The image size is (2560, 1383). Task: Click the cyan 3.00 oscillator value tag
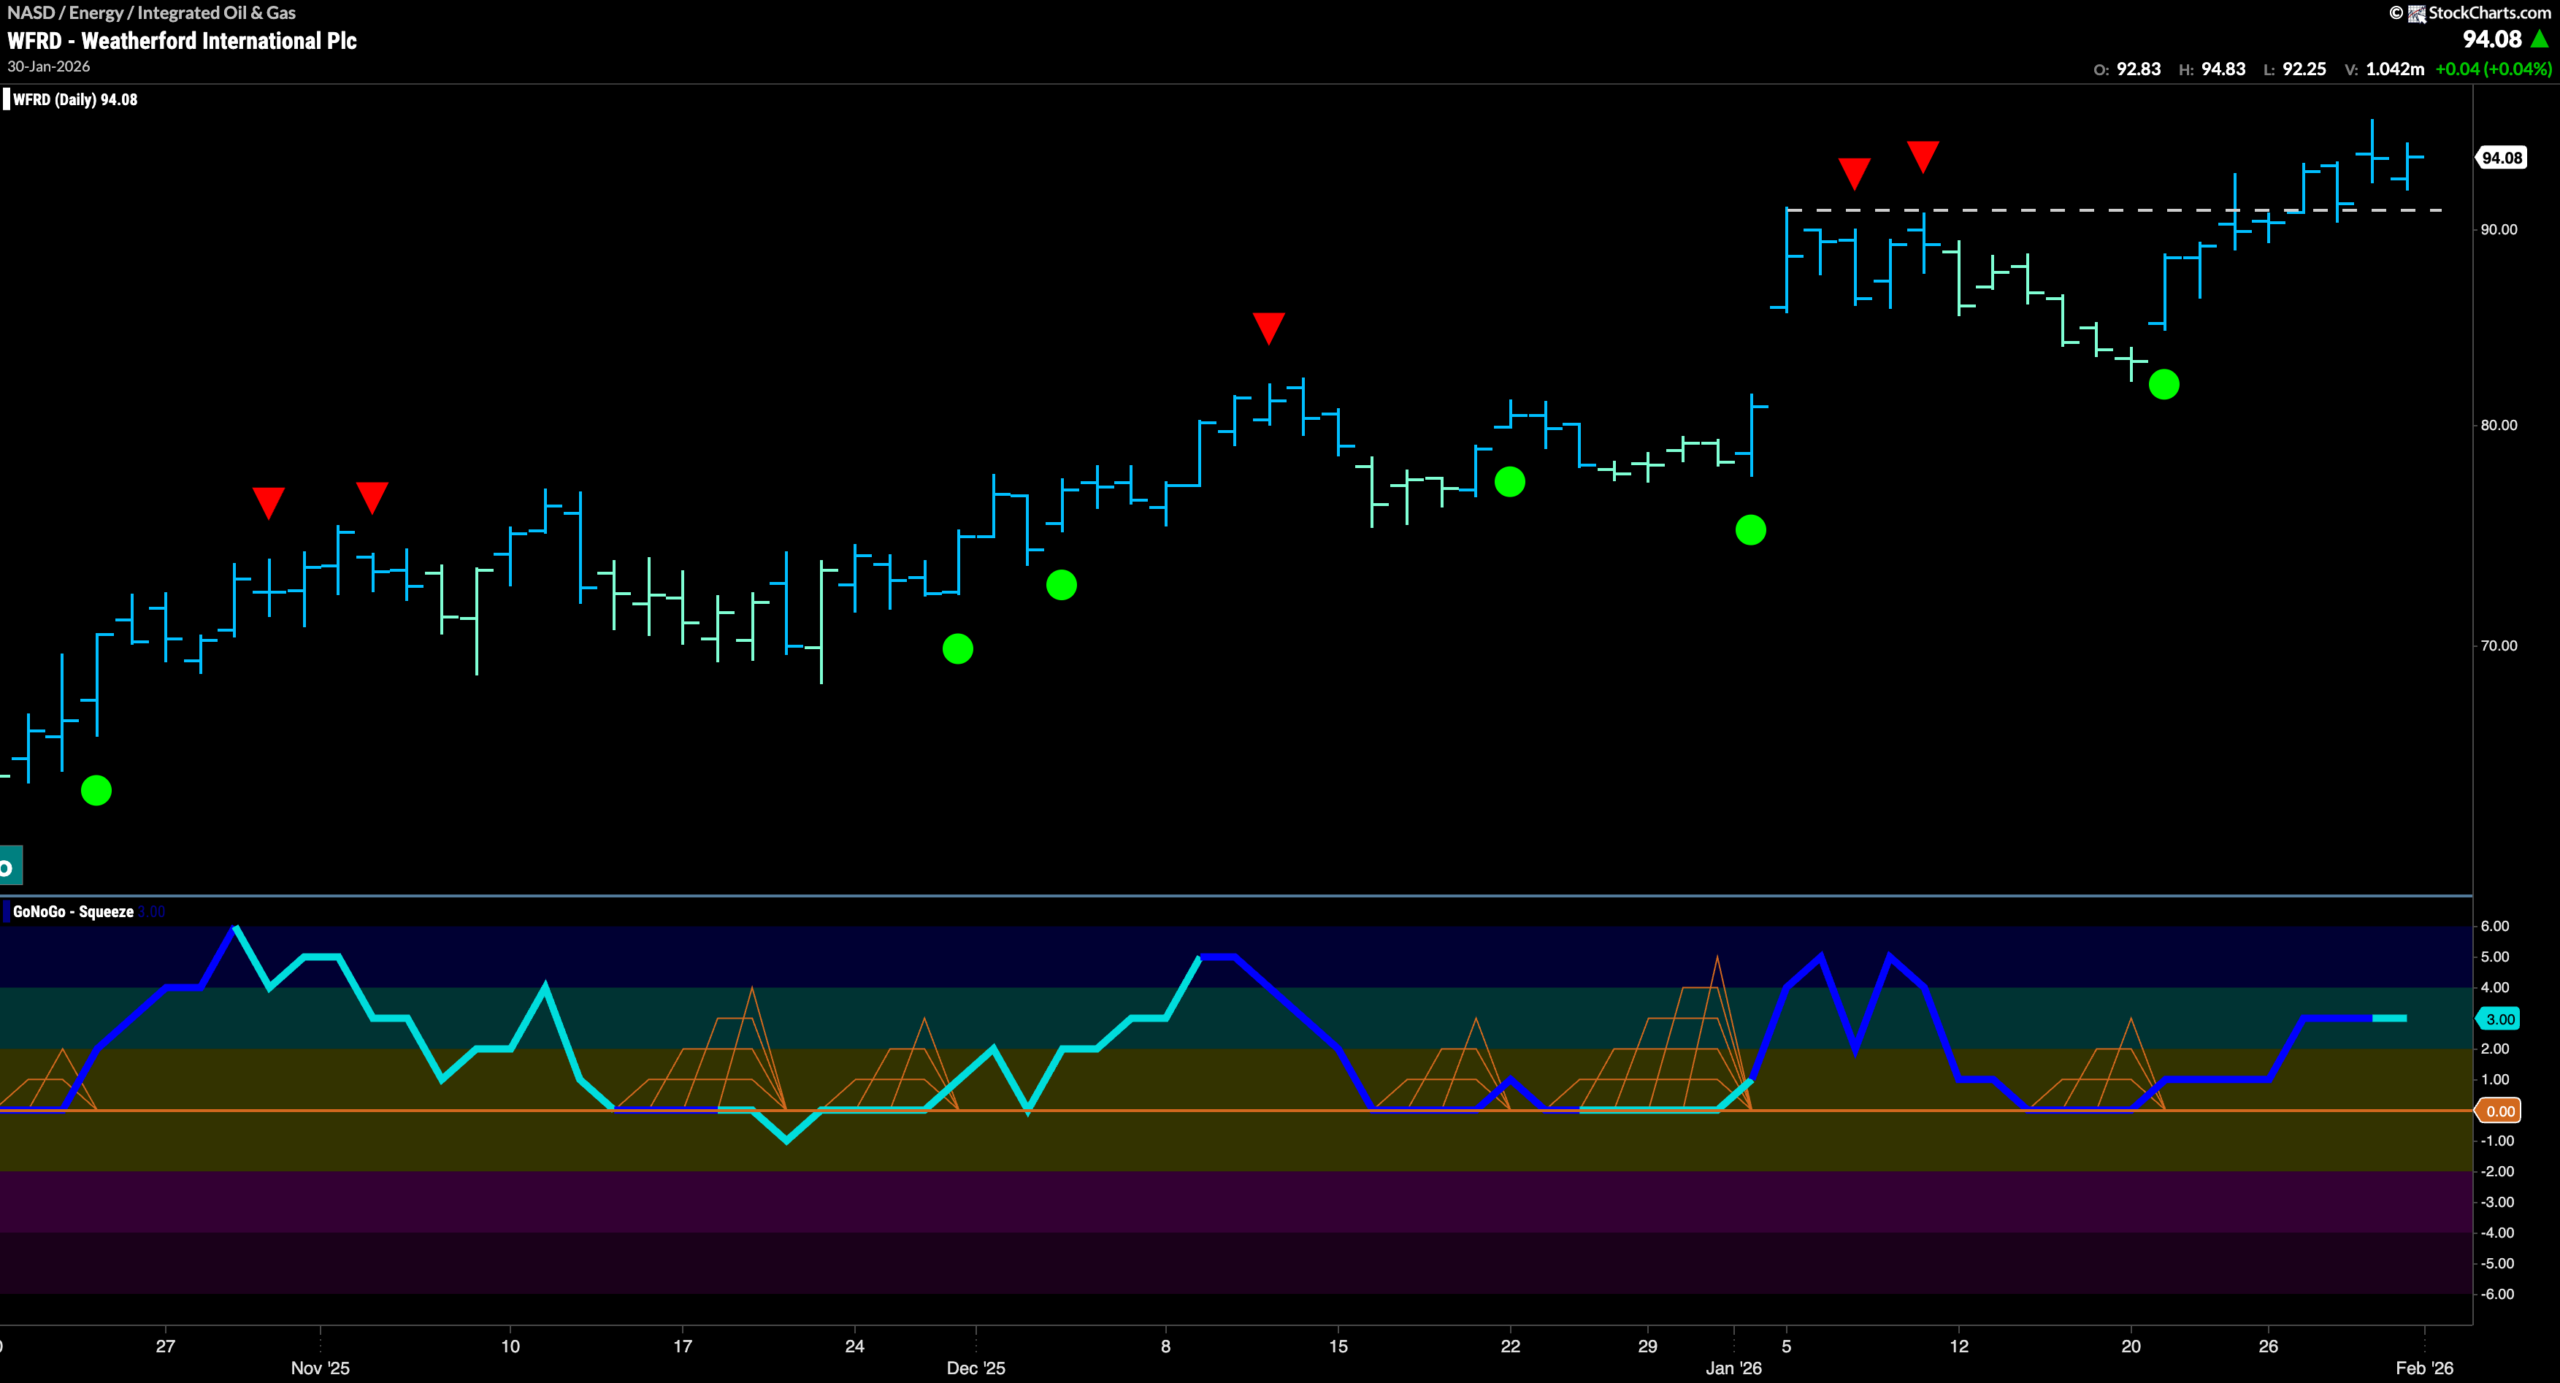click(x=2500, y=1019)
